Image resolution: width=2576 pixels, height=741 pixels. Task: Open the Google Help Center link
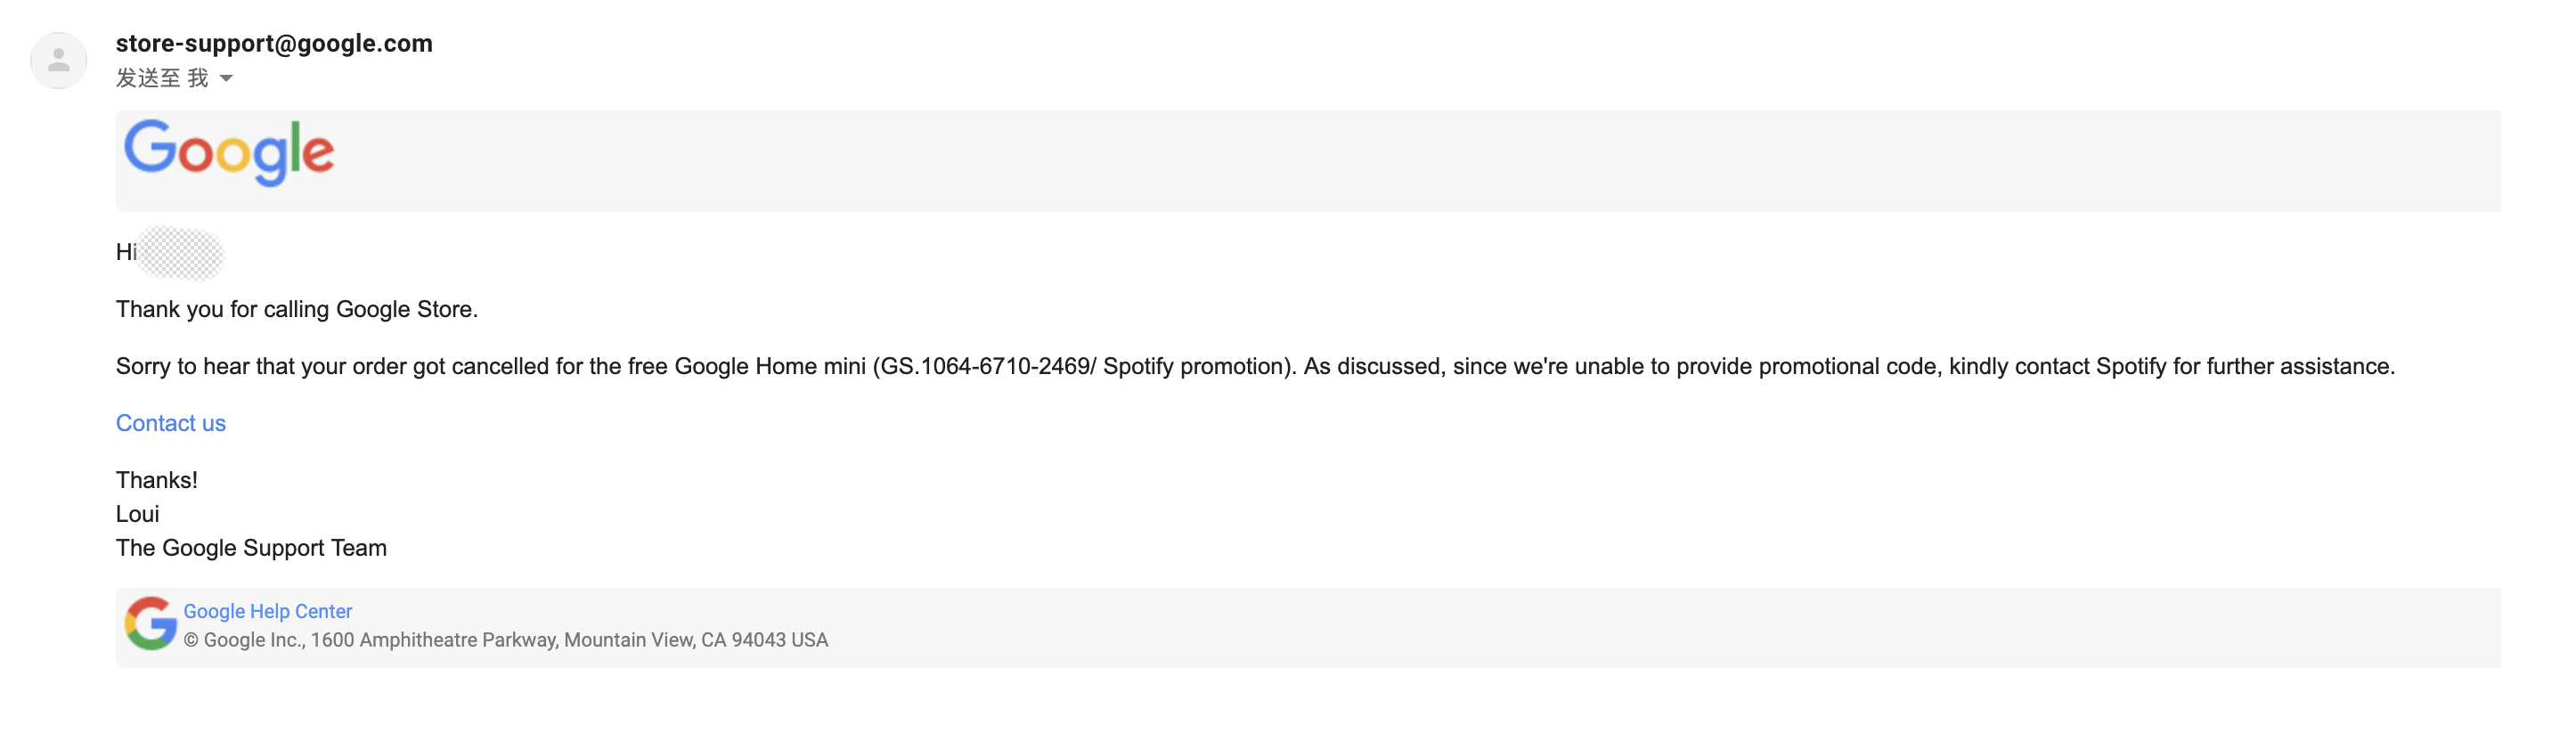(x=267, y=611)
